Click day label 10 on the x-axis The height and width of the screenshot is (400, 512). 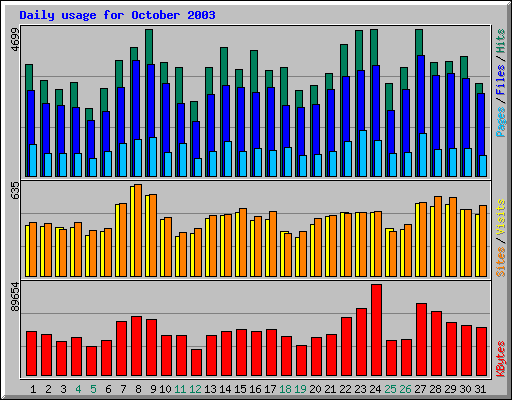[165, 389]
